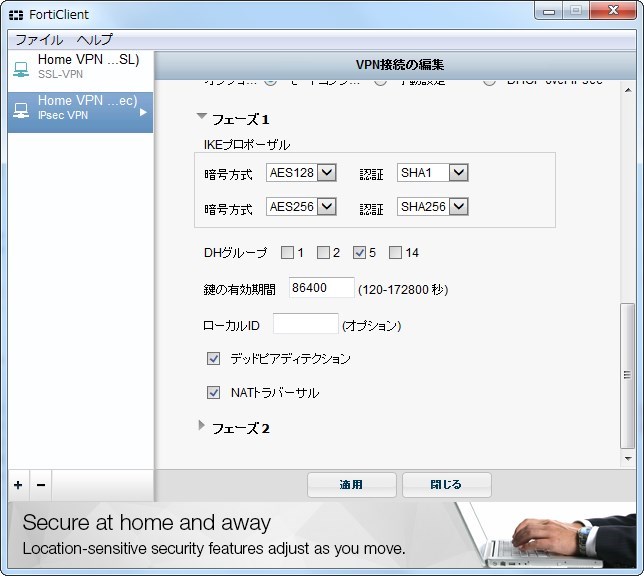This screenshot has width=644, height=576.
Task: Collapse the フェーズ1 section
Action: [x=201, y=116]
